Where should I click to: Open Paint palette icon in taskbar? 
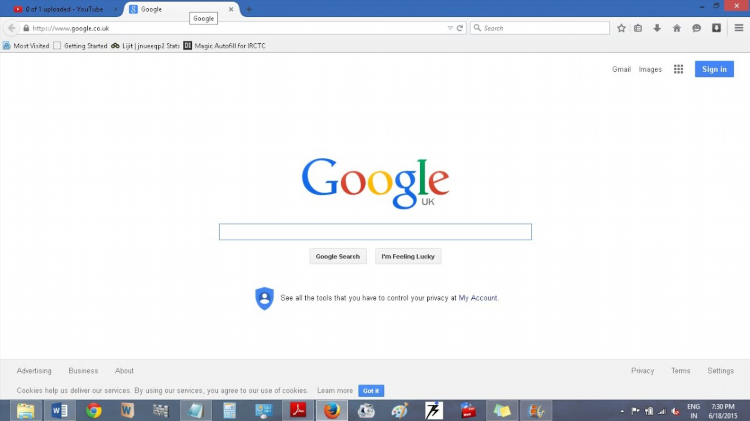pos(400,410)
